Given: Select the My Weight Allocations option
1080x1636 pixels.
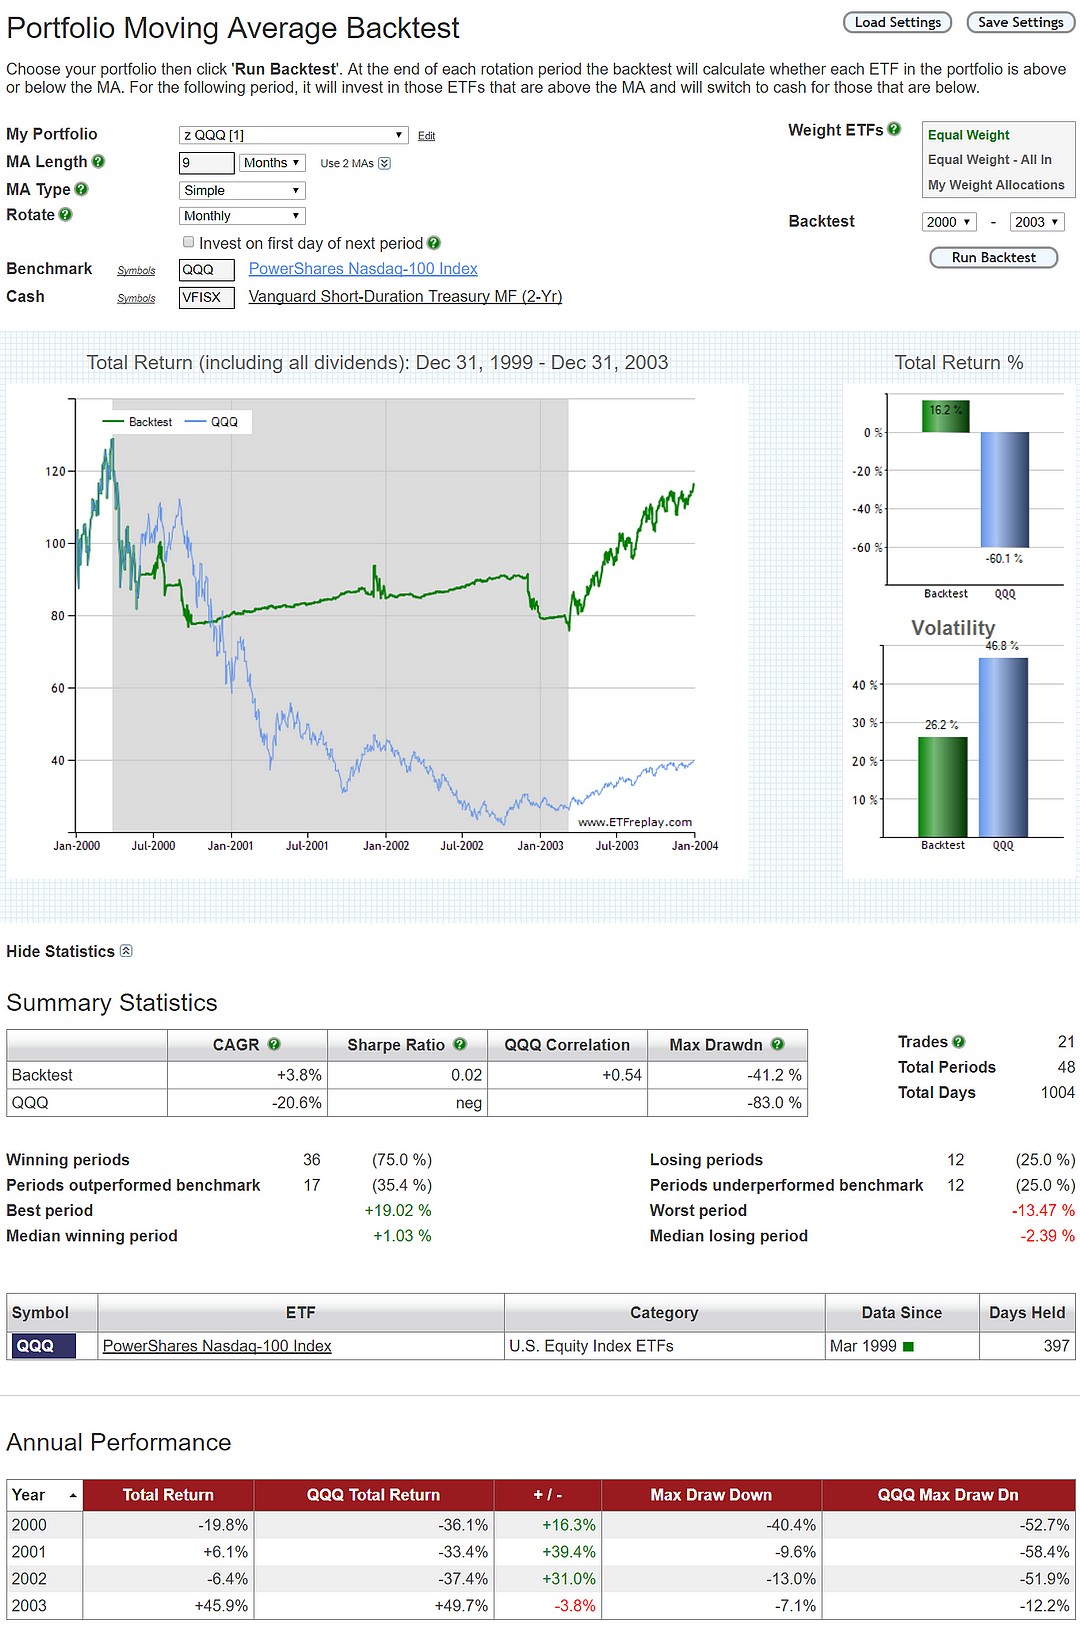Looking at the screenshot, I should (996, 185).
